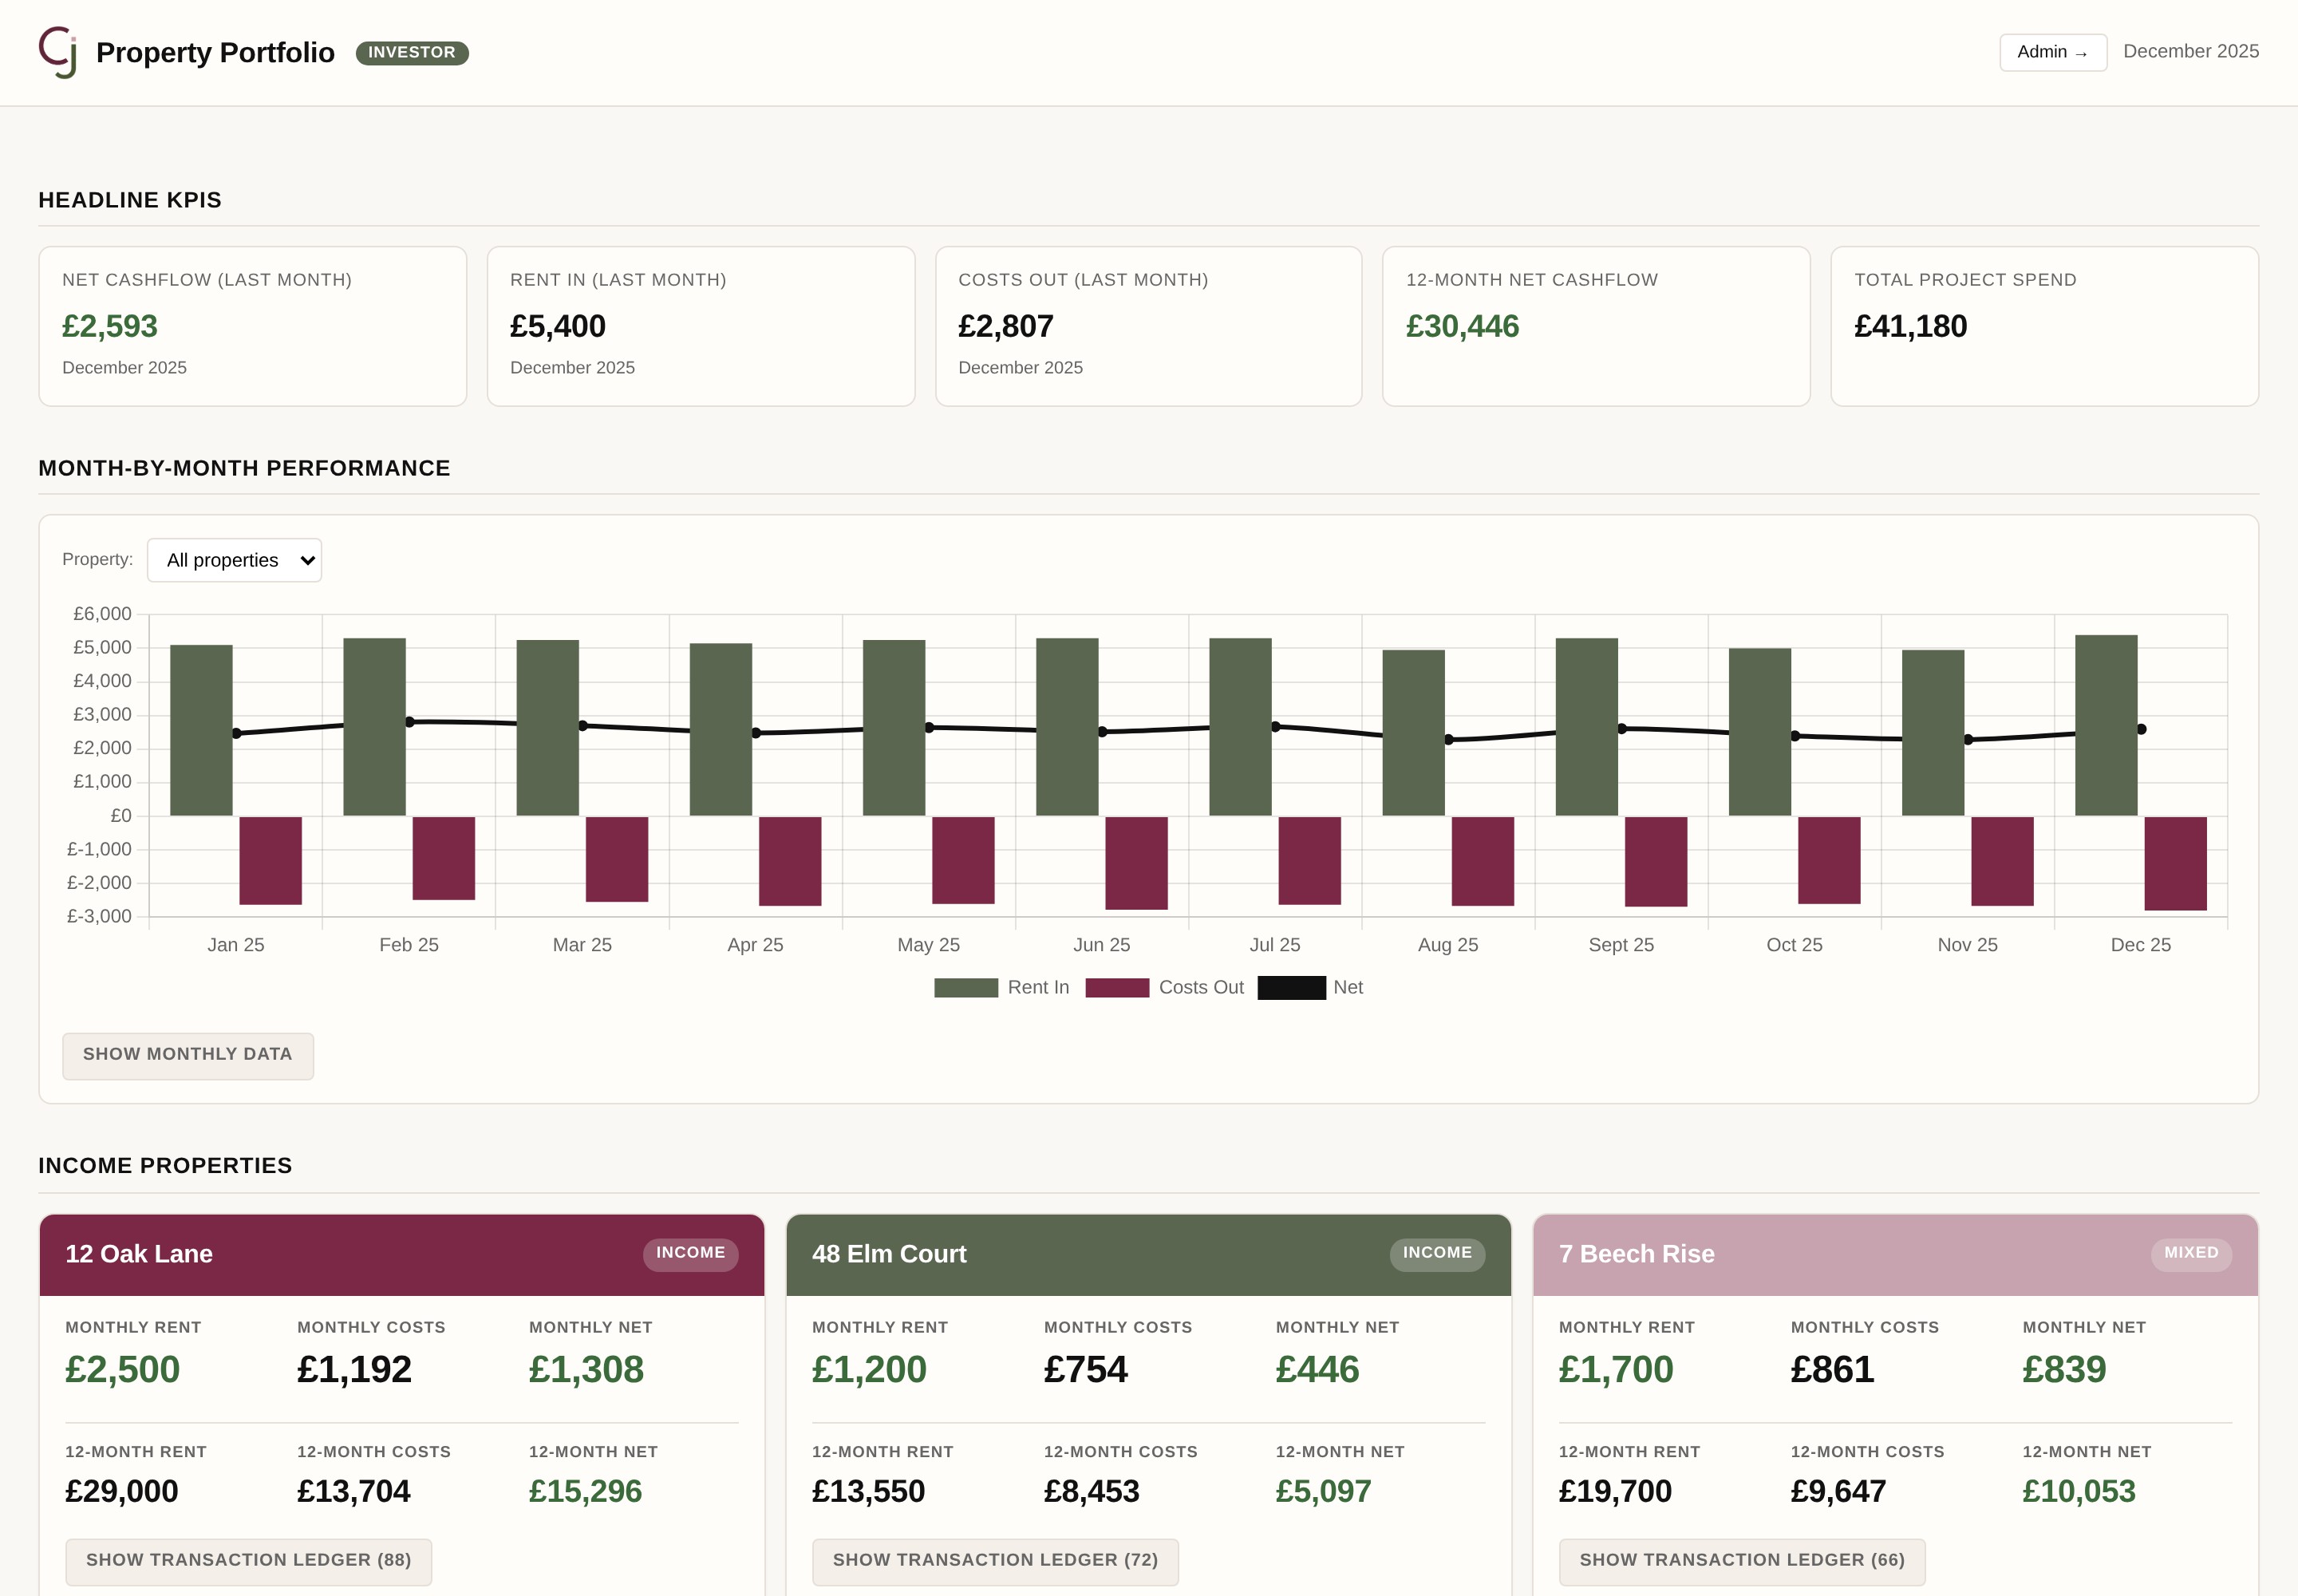Click the INVESTOR badge
This screenshot has height=1596, width=2298.
412,53
